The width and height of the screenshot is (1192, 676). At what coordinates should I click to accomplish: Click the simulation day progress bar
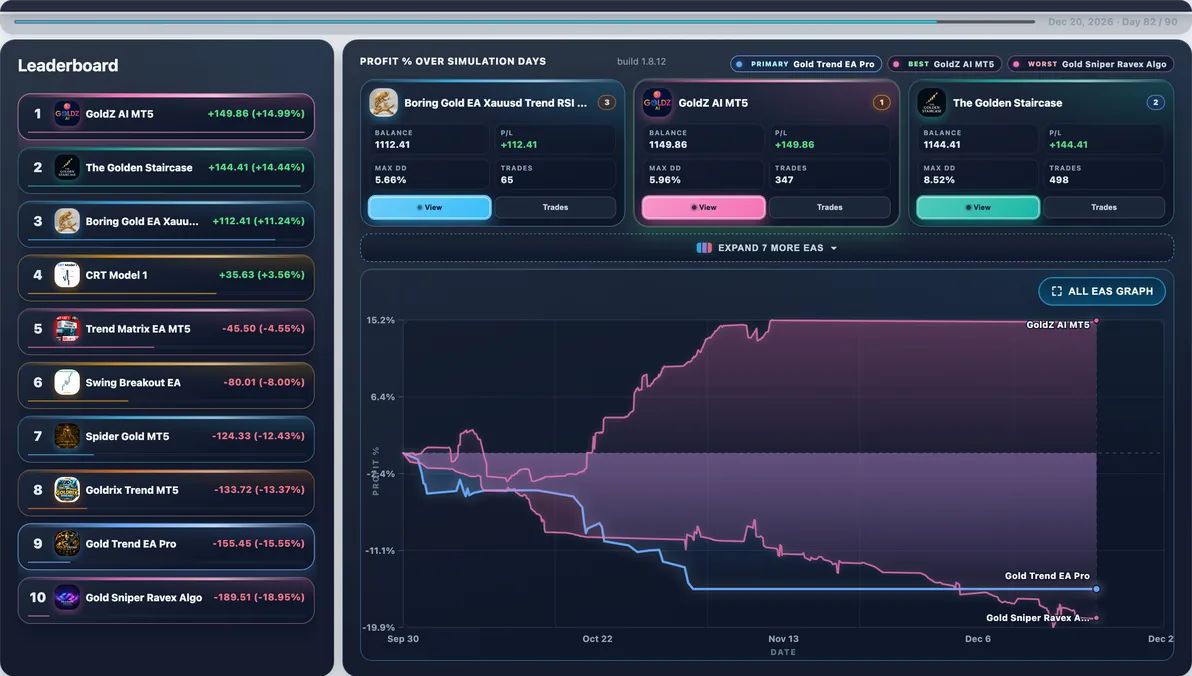coord(525,21)
